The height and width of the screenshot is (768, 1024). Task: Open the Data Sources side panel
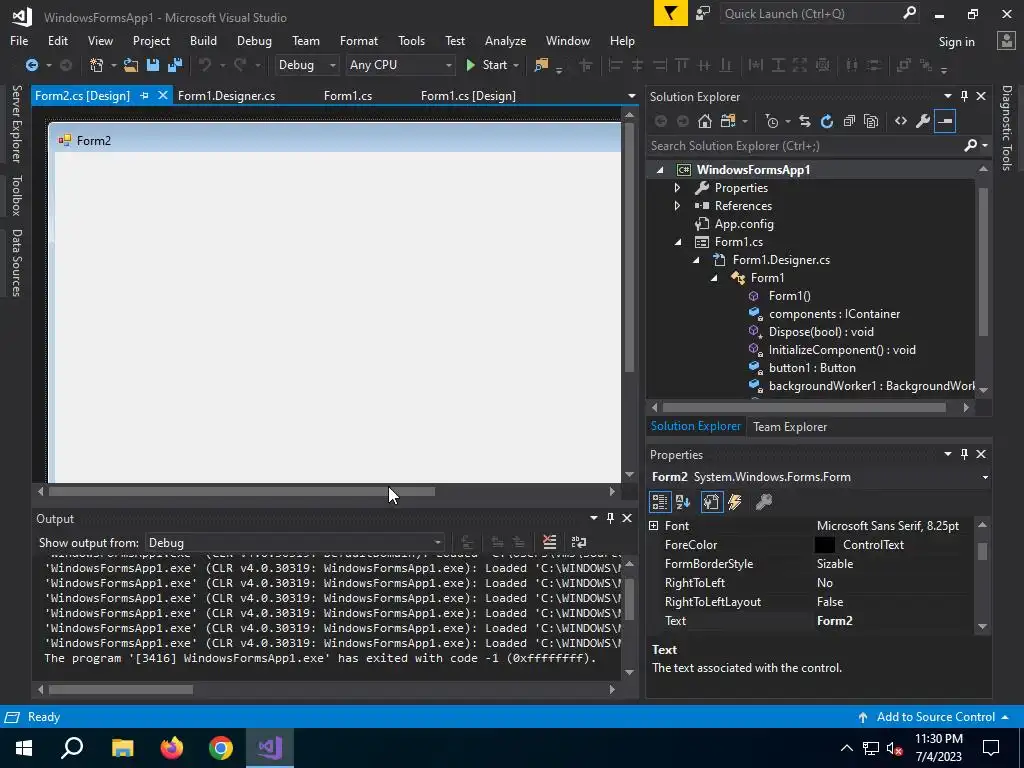(16, 263)
